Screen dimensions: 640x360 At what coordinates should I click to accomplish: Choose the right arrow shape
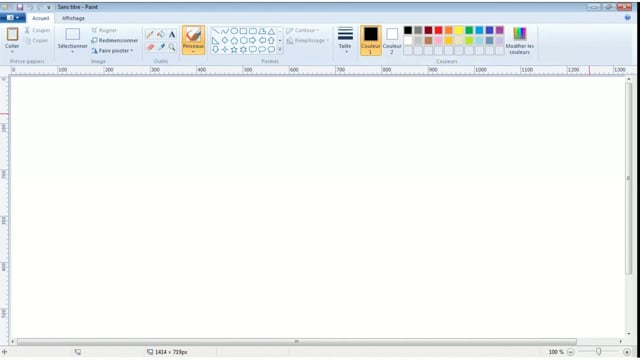click(x=253, y=40)
